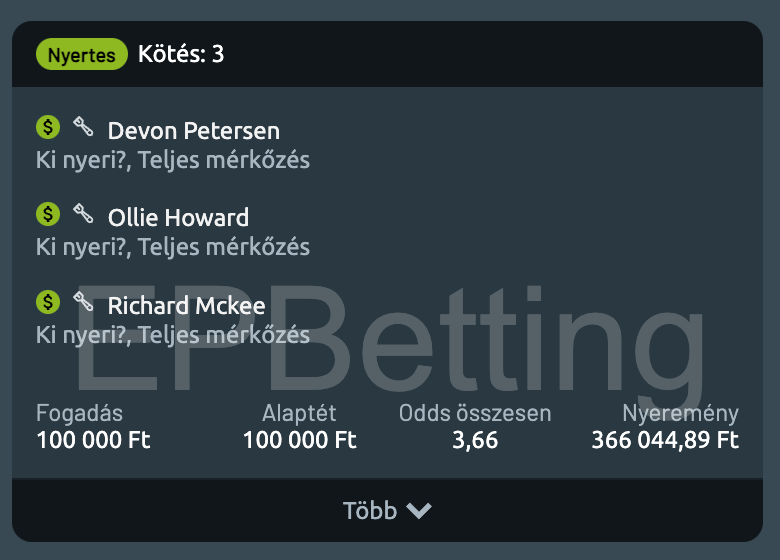Click the darts icon next to Devon Petersen
The width and height of the screenshot is (780, 560).
click(83, 126)
